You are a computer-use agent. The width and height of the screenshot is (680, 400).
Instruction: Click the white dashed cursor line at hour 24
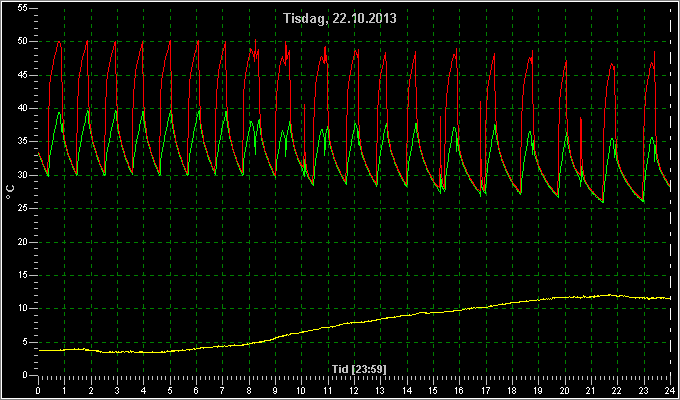click(x=670, y=191)
